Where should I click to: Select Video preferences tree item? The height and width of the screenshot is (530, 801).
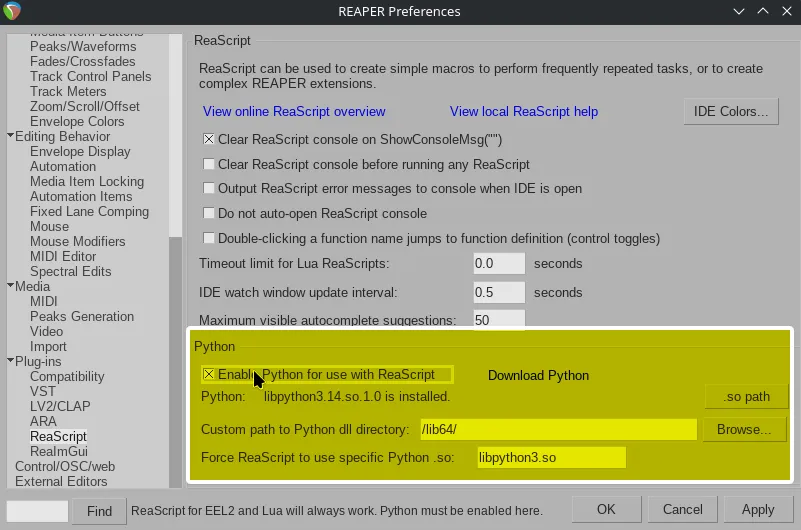coord(46,331)
